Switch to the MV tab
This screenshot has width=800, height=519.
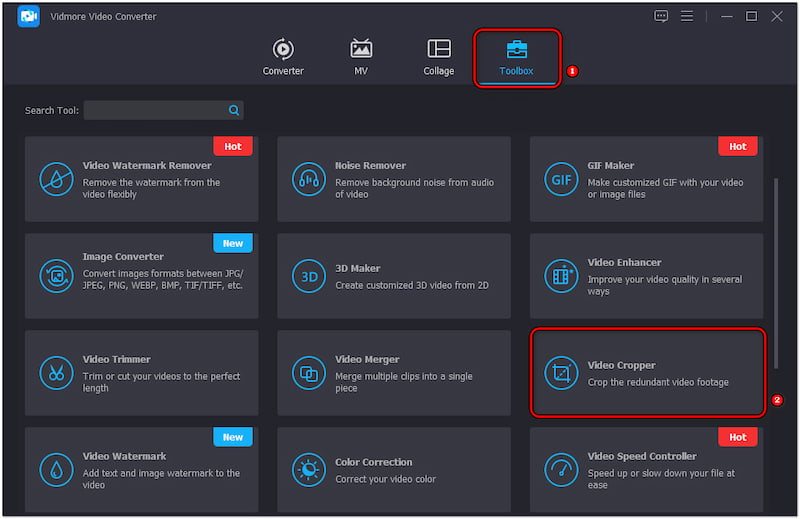point(361,57)
